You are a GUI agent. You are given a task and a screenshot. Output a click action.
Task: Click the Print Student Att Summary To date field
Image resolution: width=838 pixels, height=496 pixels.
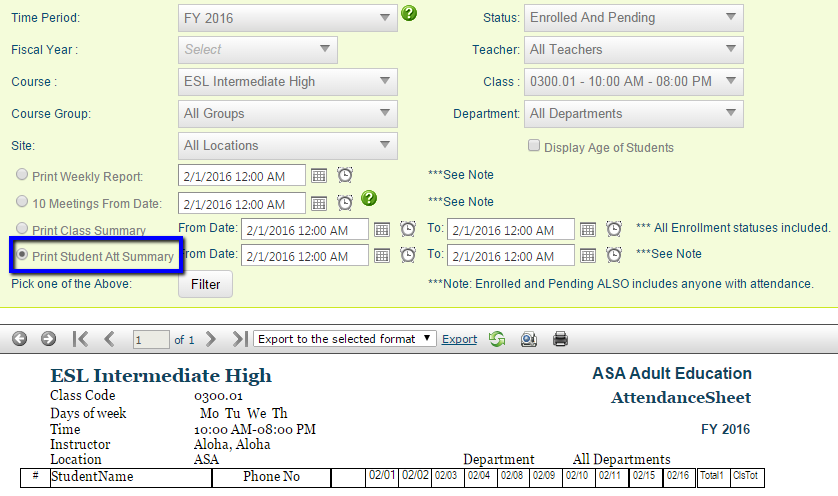point(510,255)
